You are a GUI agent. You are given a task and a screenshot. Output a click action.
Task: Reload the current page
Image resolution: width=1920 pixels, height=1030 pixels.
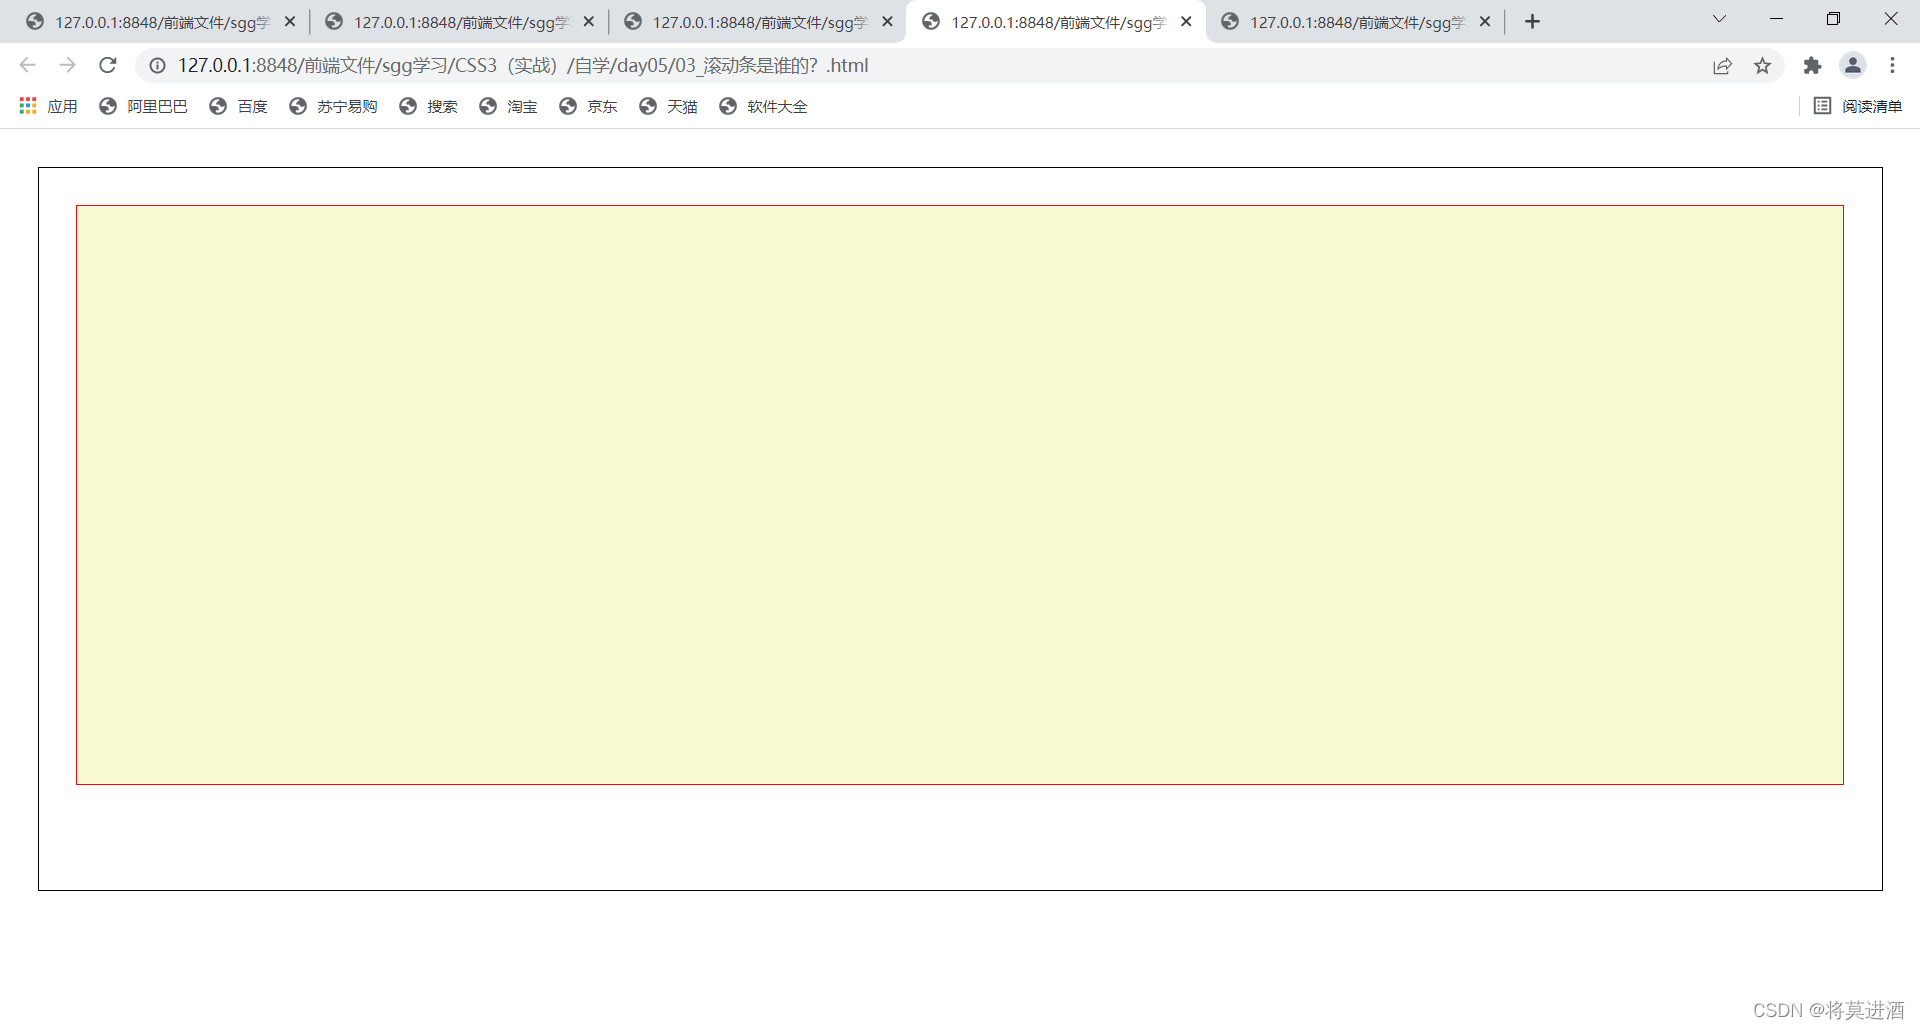click(x=108, y=65)
